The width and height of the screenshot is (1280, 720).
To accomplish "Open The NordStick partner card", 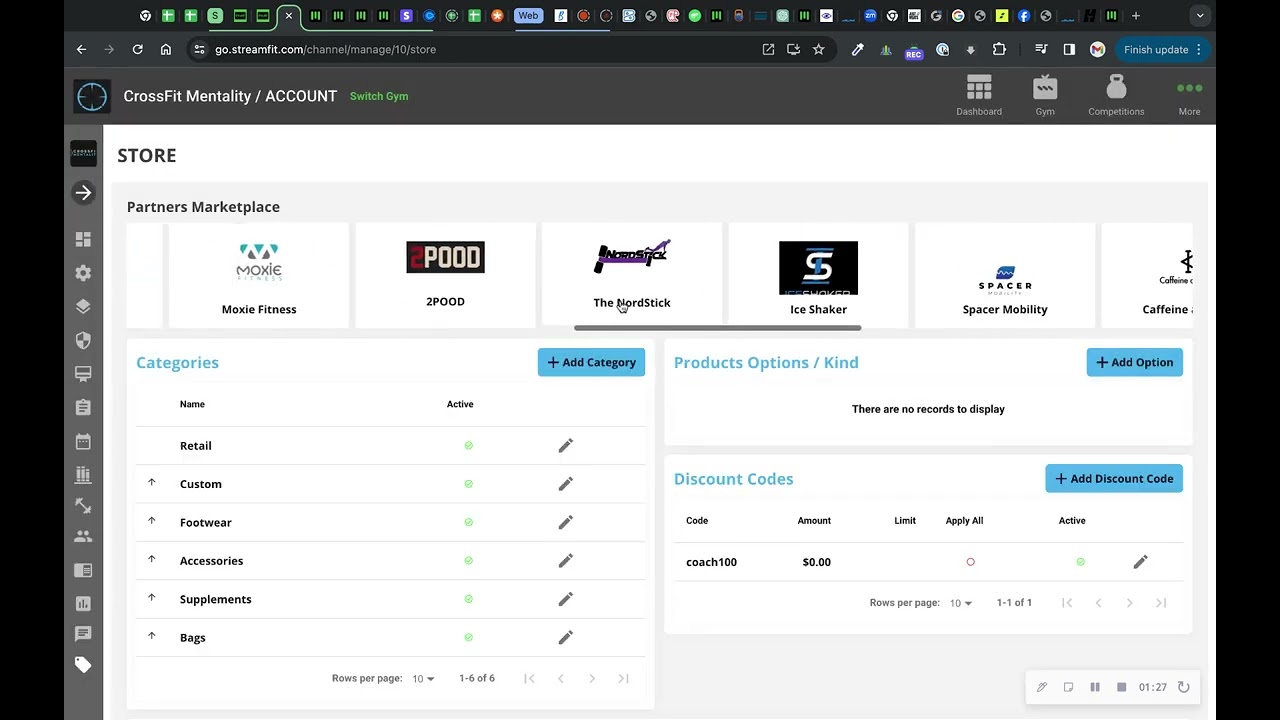I will click(x=632, y=276).
